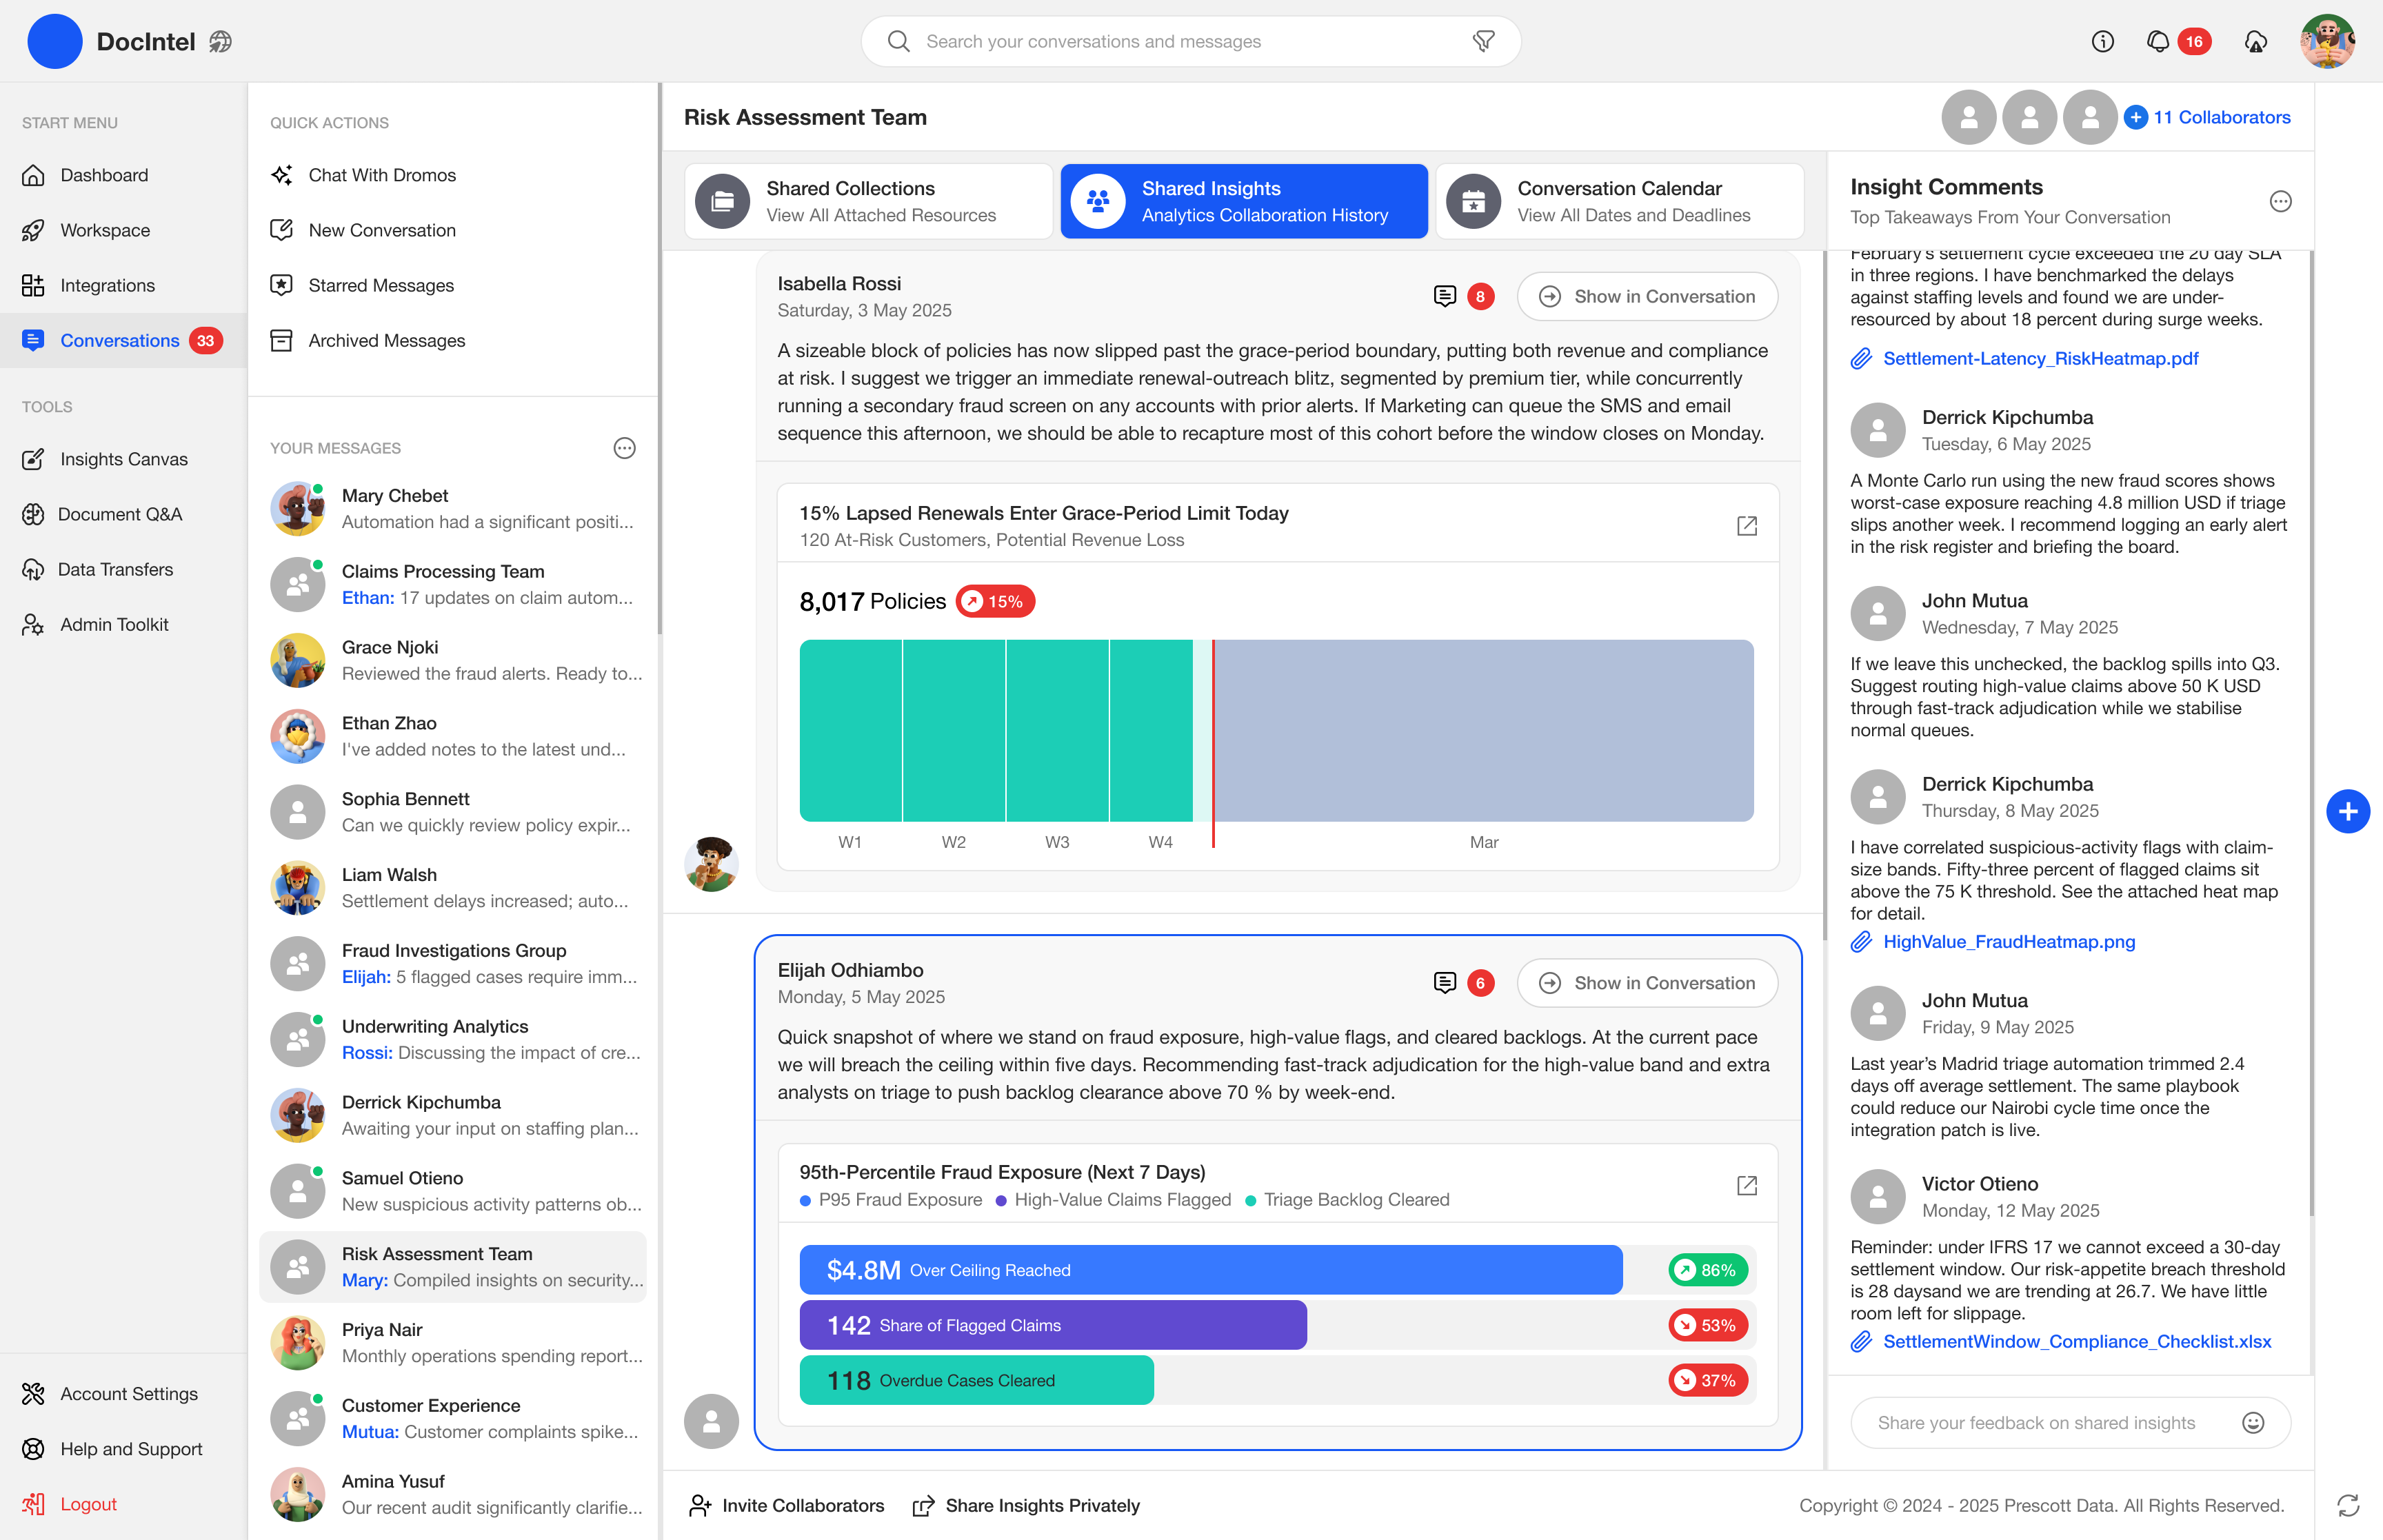The image size is (2383, 1540).
Task: Open the Insights Canvas tool
Action: [x=123, y=459]
